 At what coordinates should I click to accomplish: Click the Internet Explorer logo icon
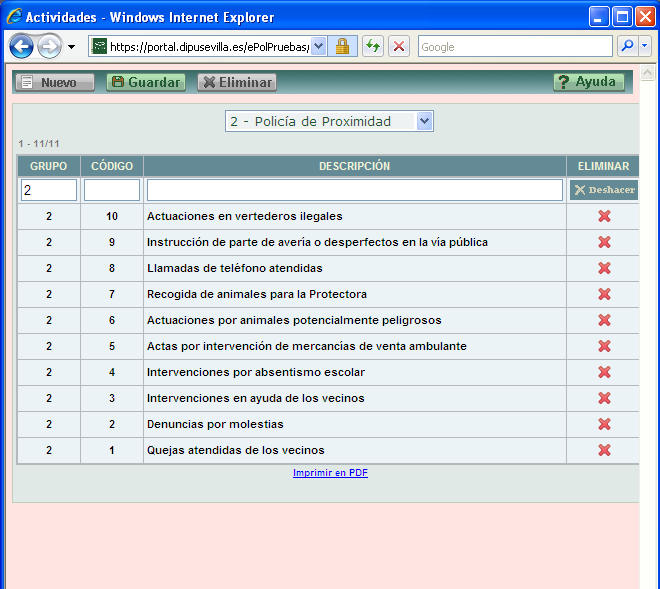(14, 16)
